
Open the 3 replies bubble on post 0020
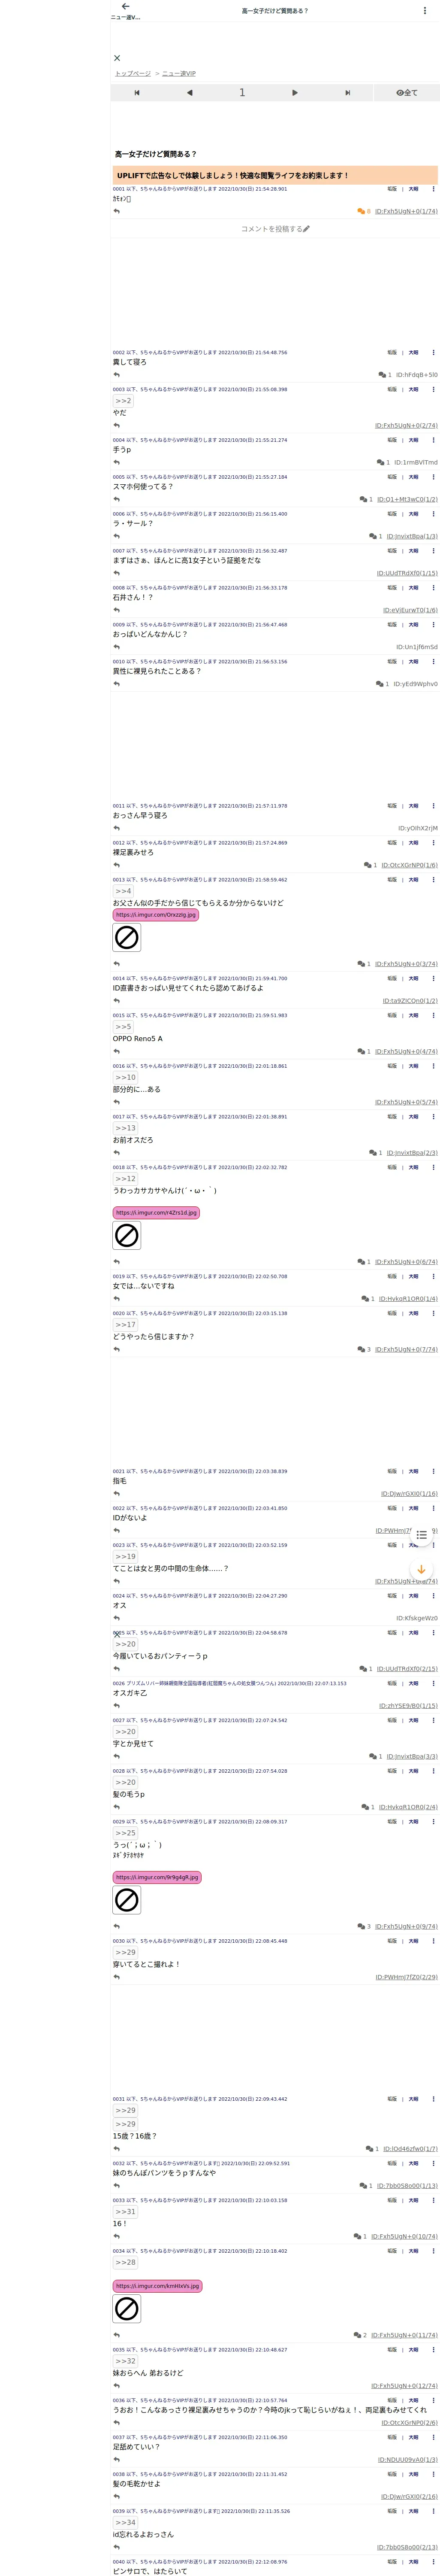pos(365,1350)
